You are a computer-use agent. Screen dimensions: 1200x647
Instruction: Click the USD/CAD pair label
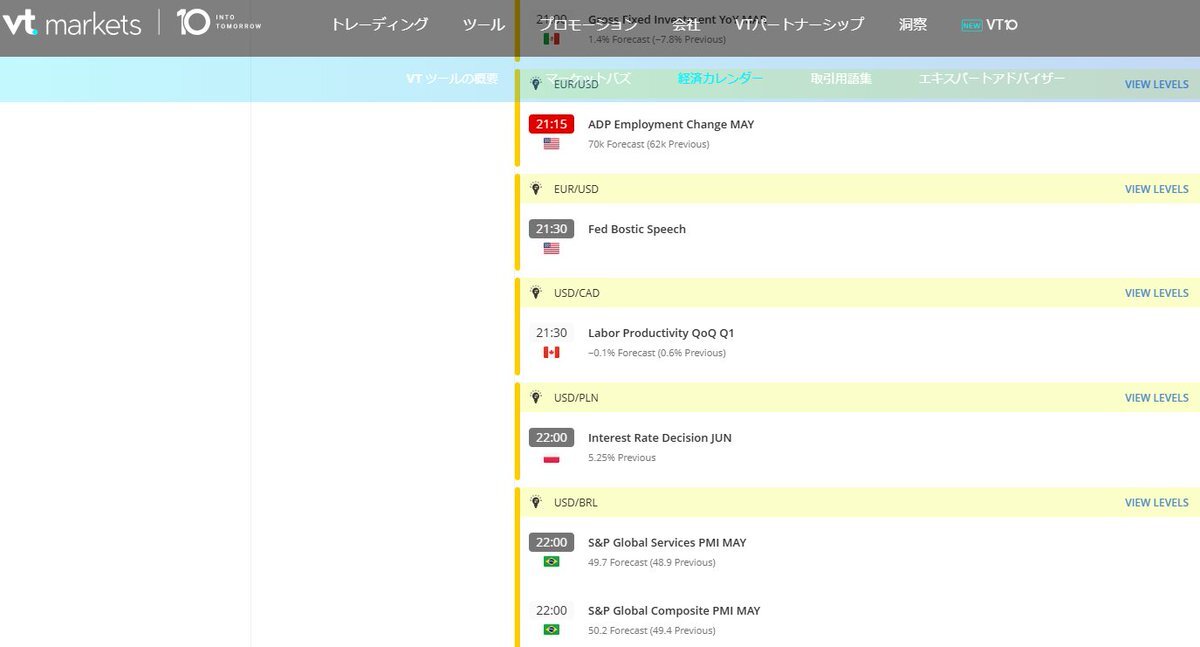pos(577,293)
